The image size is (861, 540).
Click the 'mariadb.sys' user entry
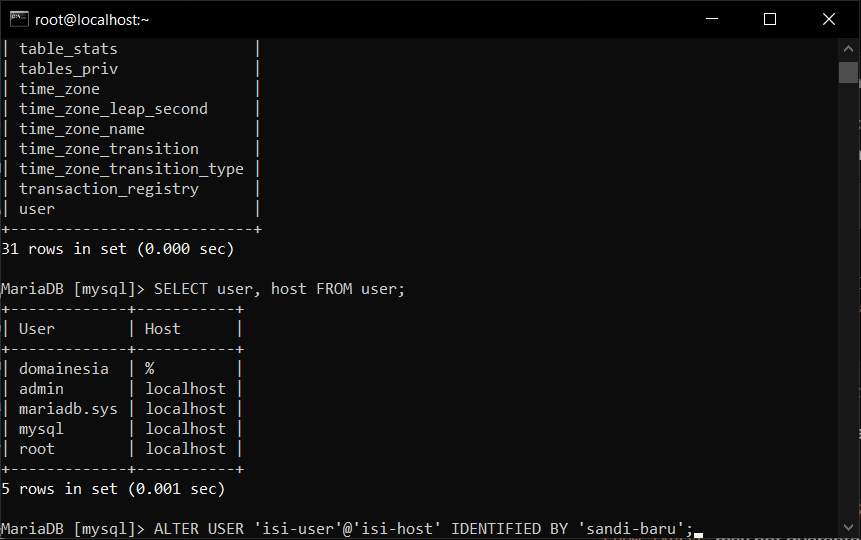point(68,409)
